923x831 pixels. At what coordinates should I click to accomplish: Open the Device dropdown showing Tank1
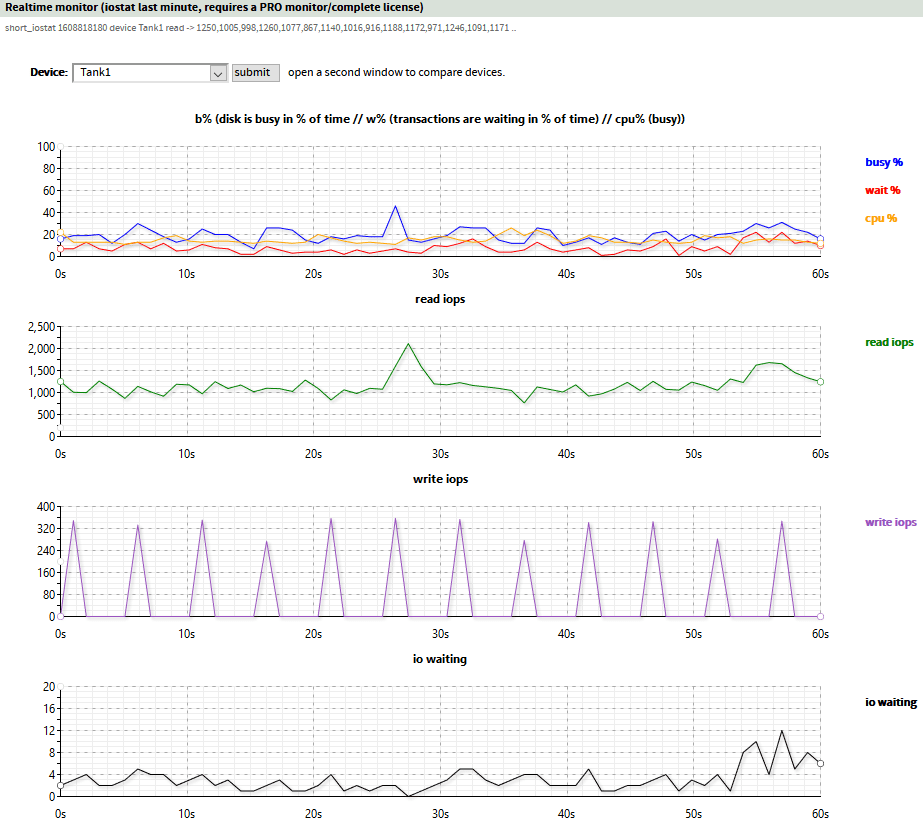click(x=150, y=73)
